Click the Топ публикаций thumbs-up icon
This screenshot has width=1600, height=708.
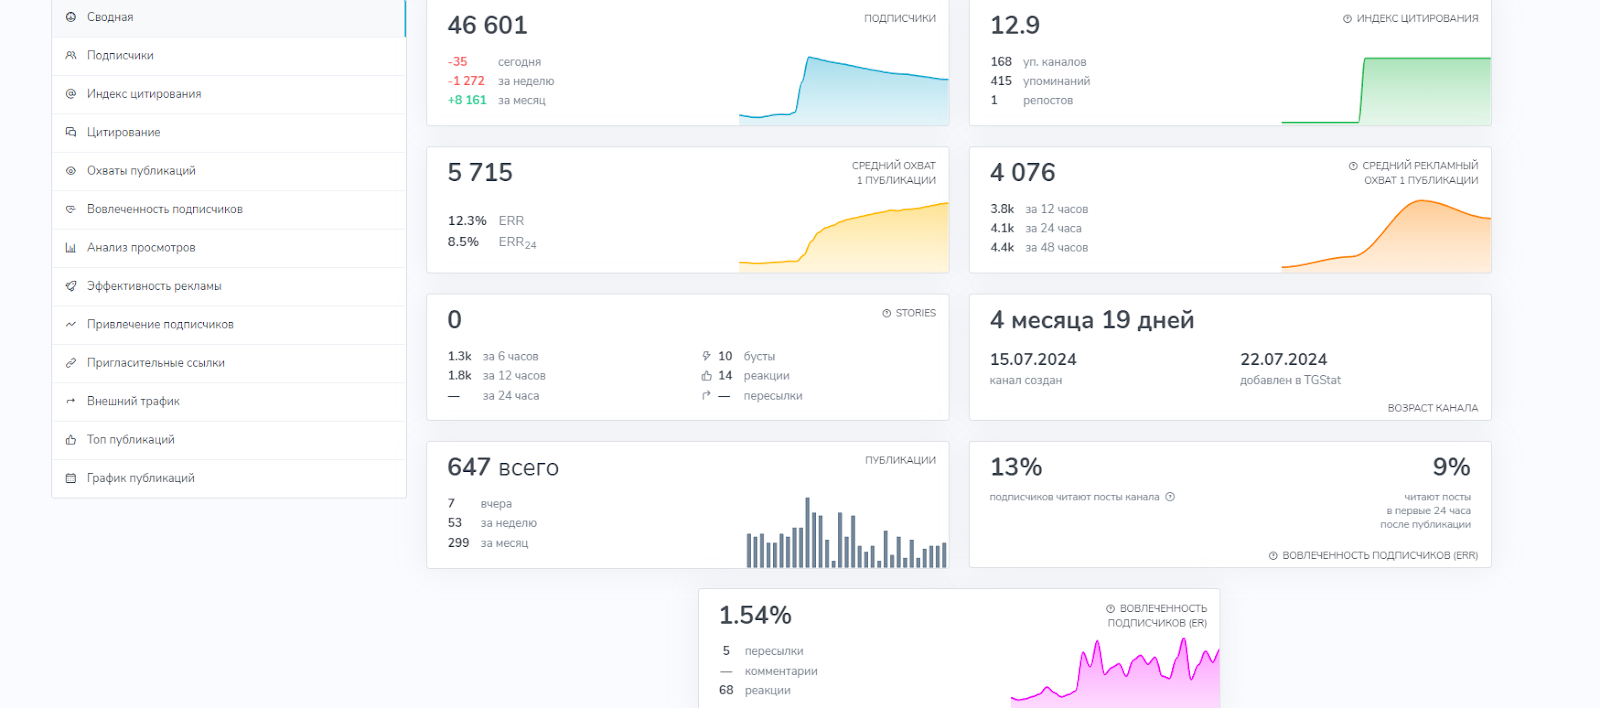point(71,440)
